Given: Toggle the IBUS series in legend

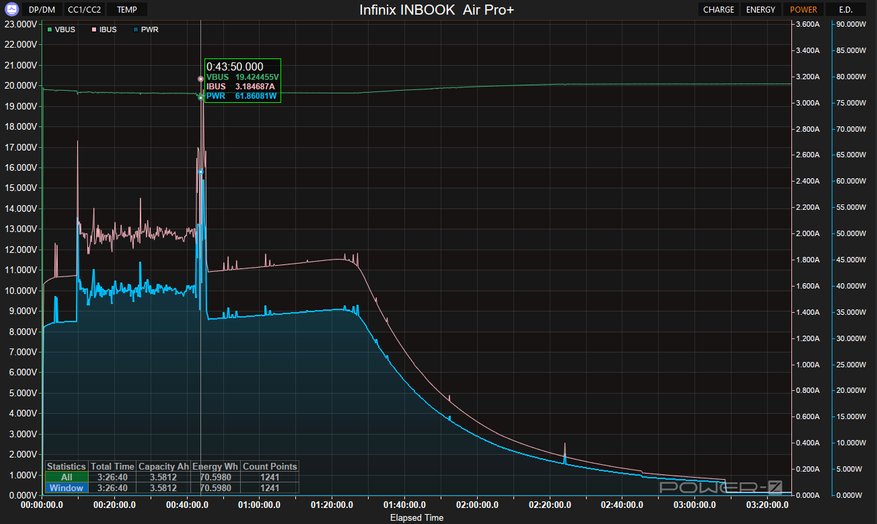Looking at the screenshot, I should [x=105, y=30].
